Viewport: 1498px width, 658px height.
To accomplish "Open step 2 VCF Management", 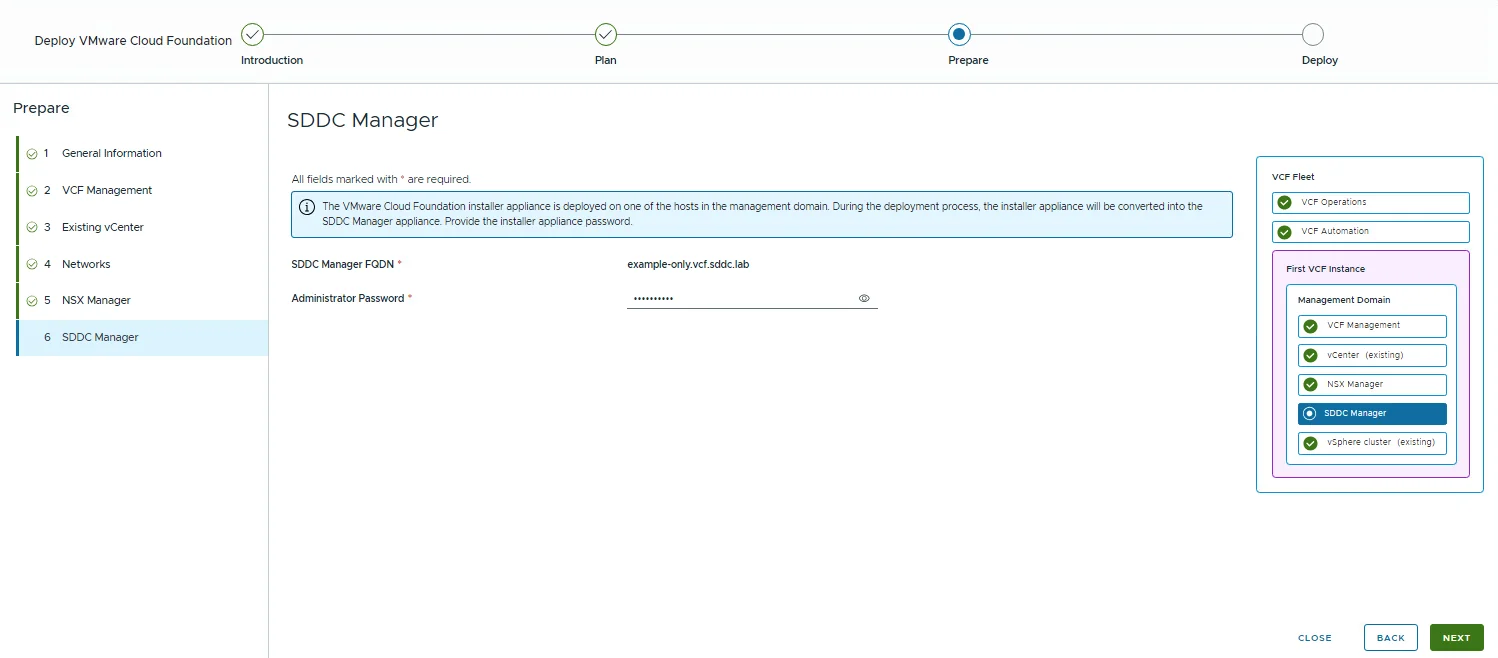I will click(x=142, y=190).
